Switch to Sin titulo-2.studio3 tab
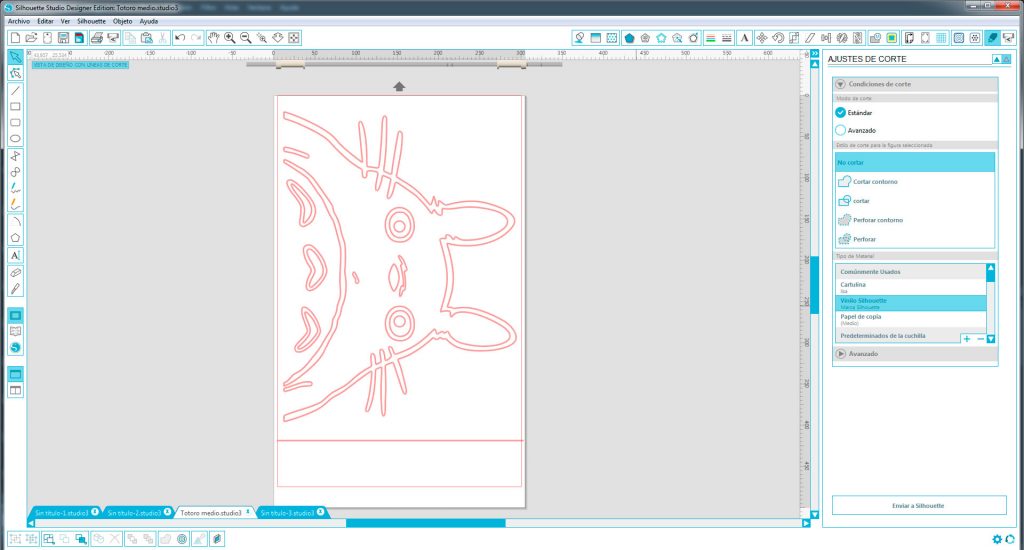The image size is (1024, 550). pyautogui.click(x=134, y=513)
